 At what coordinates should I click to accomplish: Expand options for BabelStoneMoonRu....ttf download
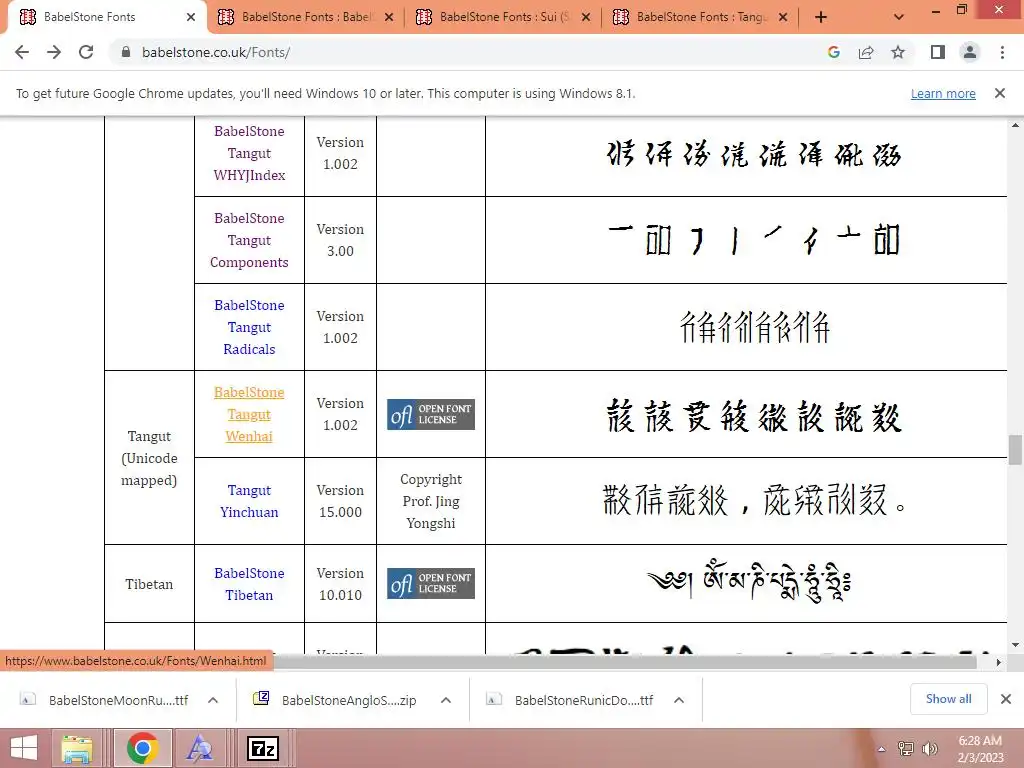click(x=213, y=700)
